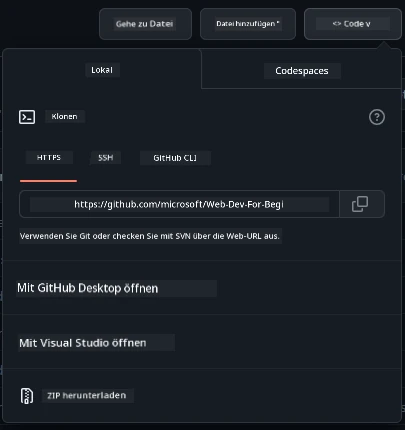This screenshot has height=430, width=405.
Task: Click the repository HTTPS URL field
Action: click(179, 204)
